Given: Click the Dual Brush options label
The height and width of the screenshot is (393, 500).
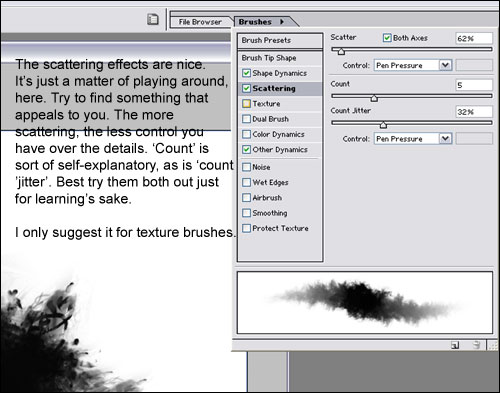Looking at the screenshot, I should click(x=271, y=119).
